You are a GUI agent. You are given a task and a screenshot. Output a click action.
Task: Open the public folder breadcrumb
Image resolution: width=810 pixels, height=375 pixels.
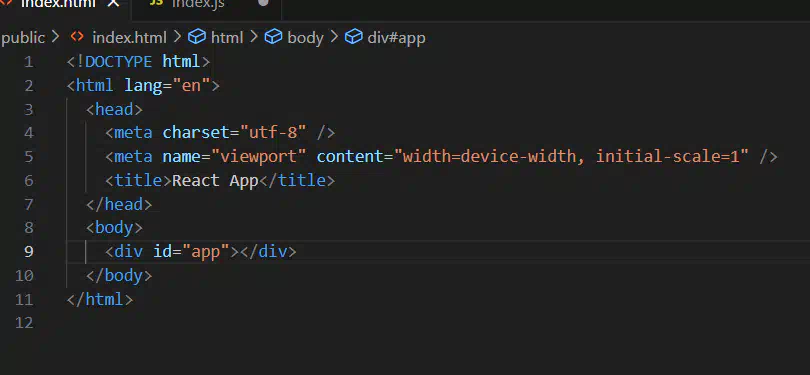(23, 38)
